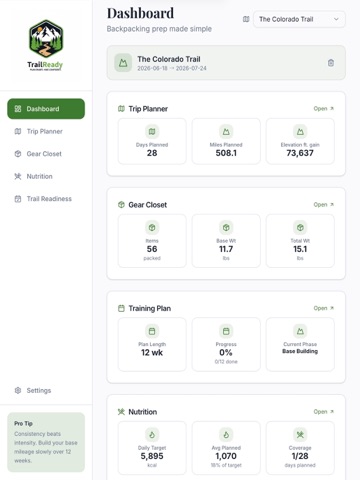Click the Plan Length calendar icon
The height and width of the screenshot is (480, 360).
152,331
